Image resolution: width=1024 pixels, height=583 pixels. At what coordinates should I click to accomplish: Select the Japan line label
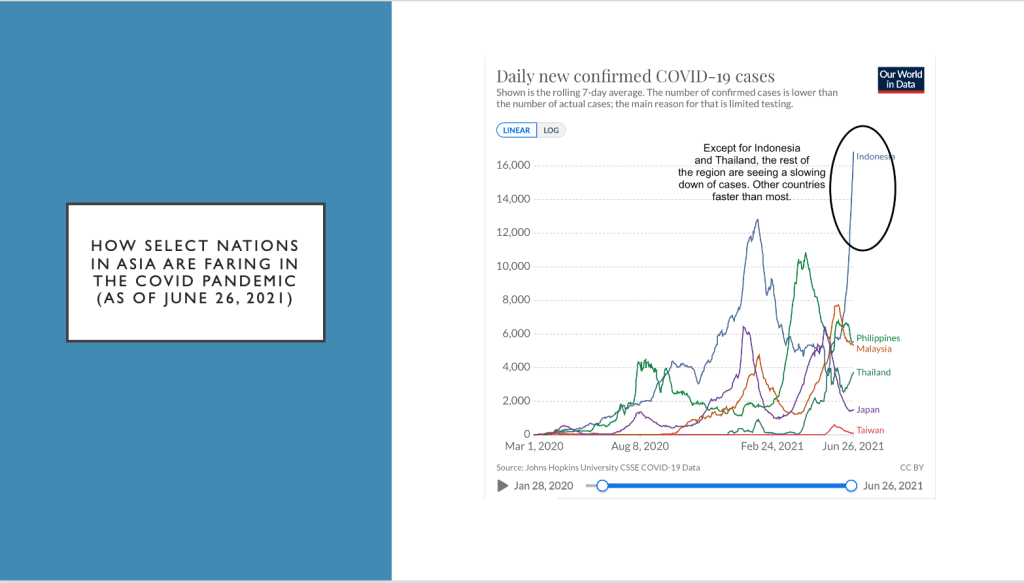click(868, 409)
